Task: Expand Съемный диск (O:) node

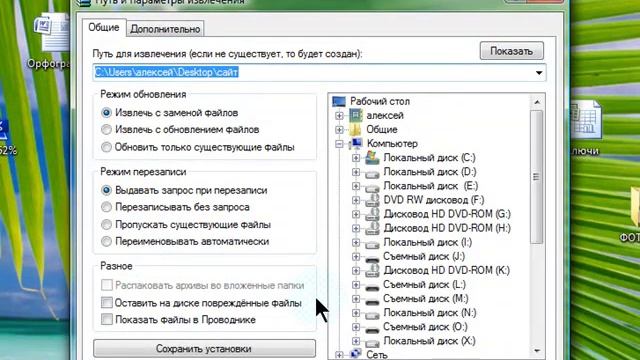Action: (x=356, y=327)
